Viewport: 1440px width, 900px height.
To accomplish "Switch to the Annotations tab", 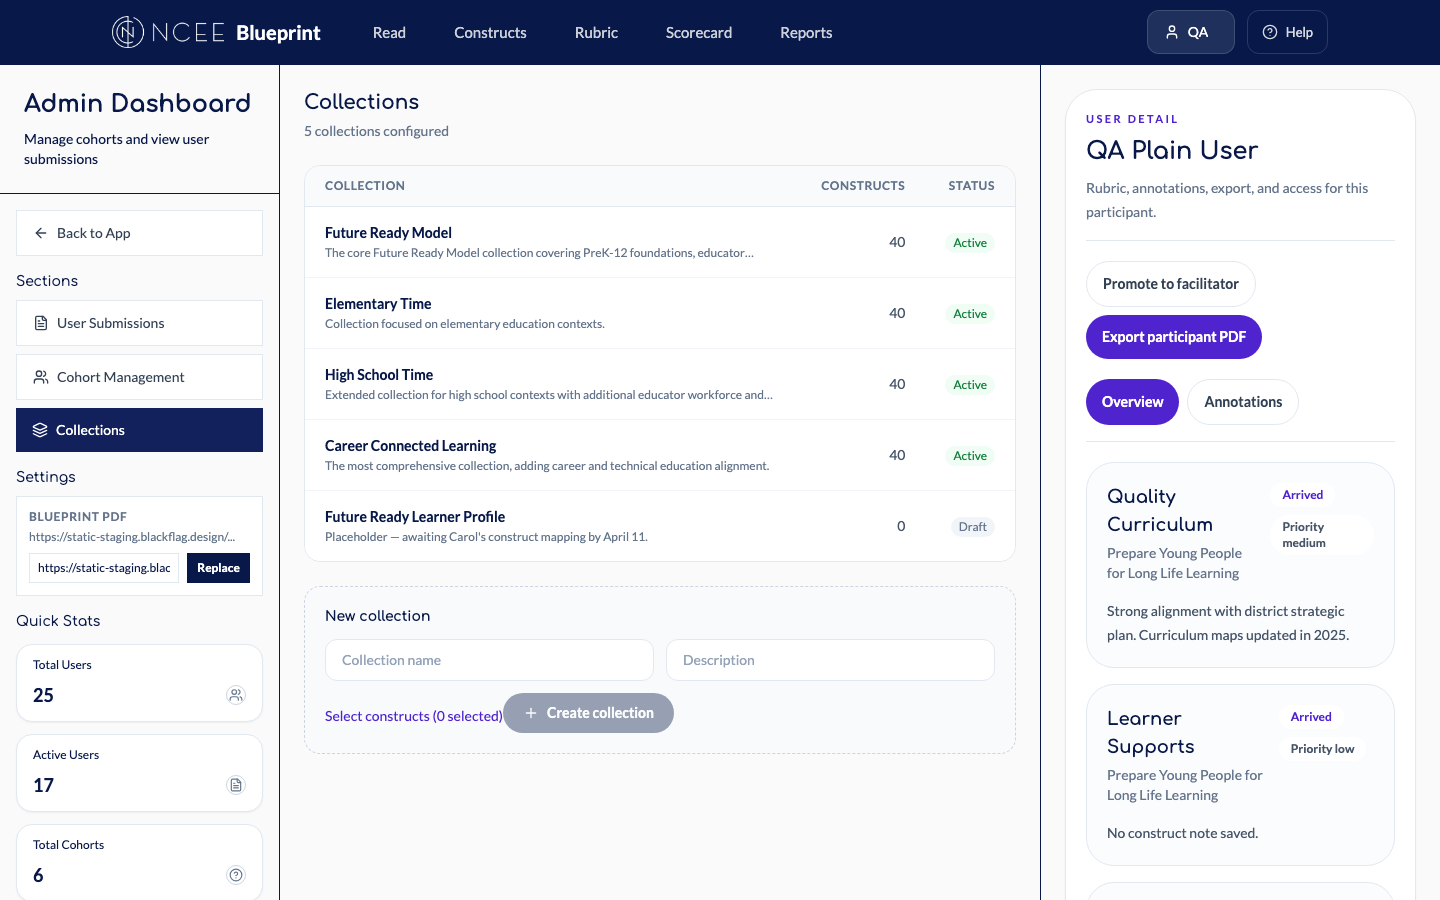I will 1242,402.
